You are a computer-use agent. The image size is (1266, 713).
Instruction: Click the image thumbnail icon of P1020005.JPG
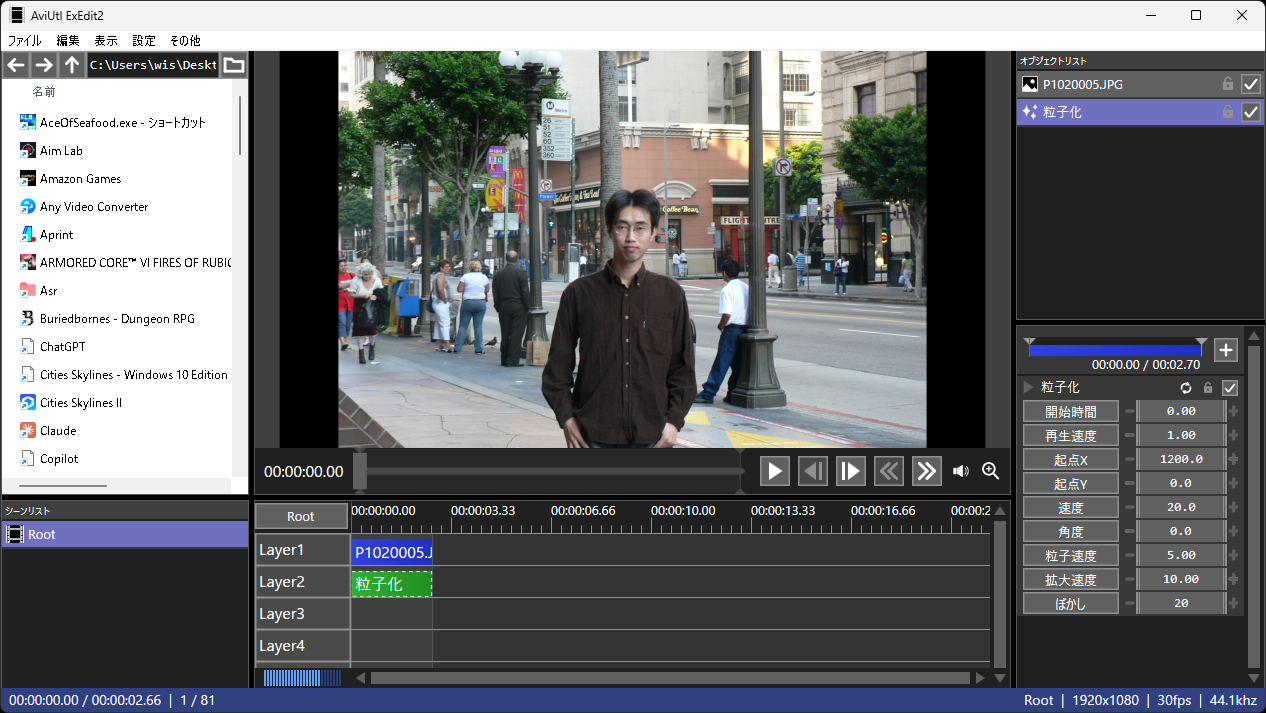click(1030, 84)
